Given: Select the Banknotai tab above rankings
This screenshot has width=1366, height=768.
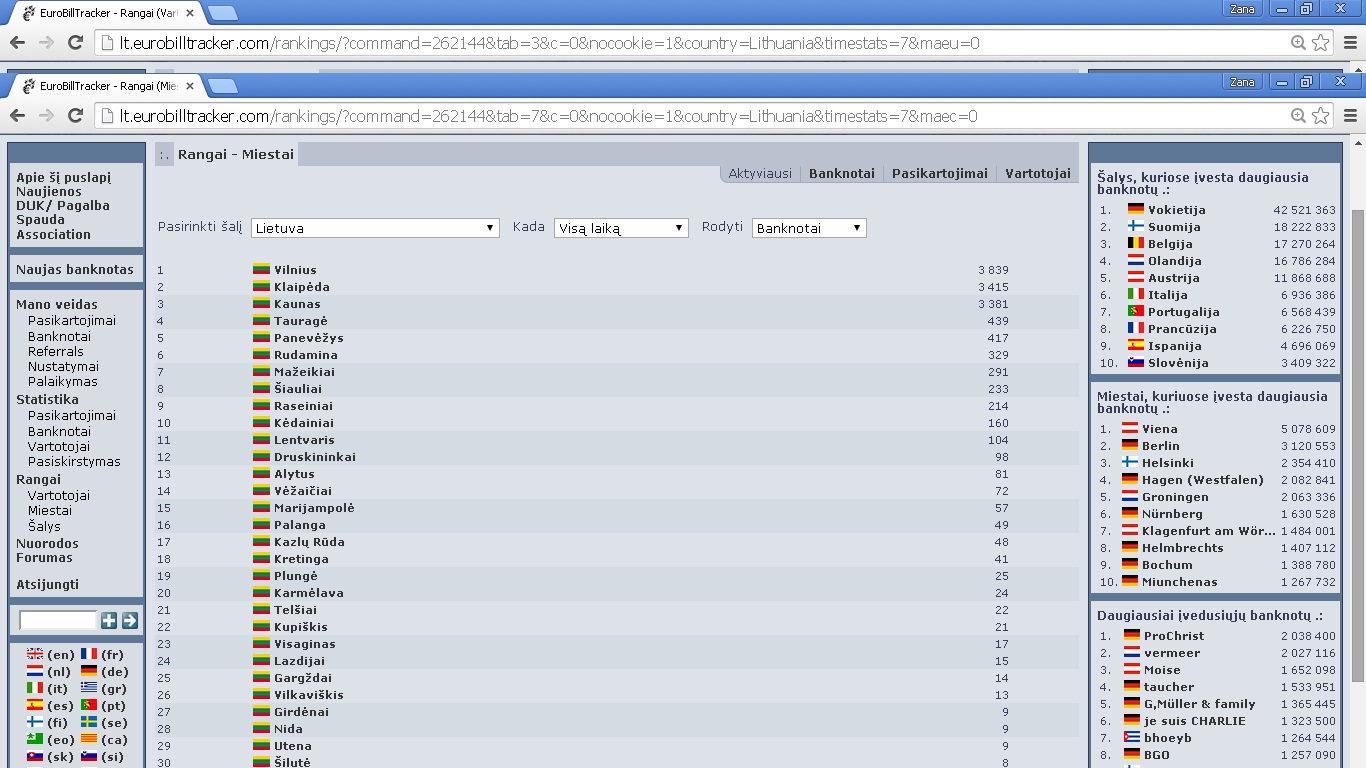Looking at the screenshot, I should point(842,173).
